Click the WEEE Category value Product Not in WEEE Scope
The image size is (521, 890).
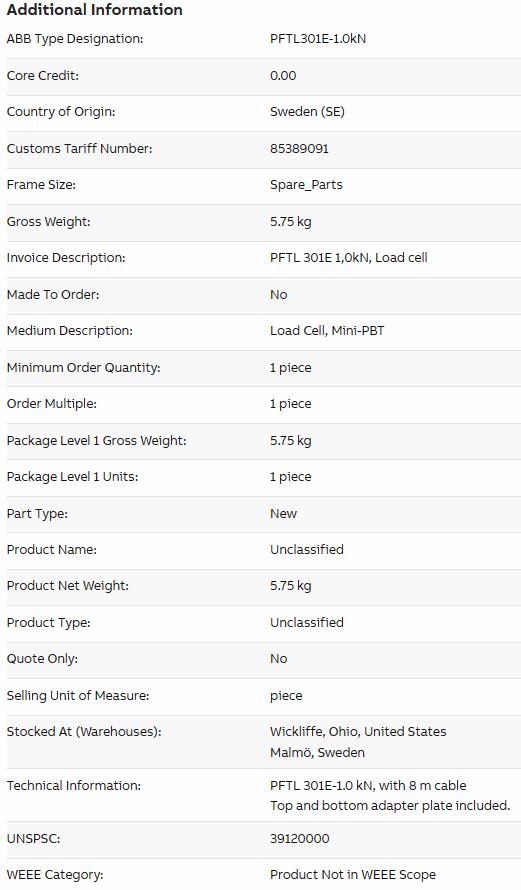(x=352, y=875)
